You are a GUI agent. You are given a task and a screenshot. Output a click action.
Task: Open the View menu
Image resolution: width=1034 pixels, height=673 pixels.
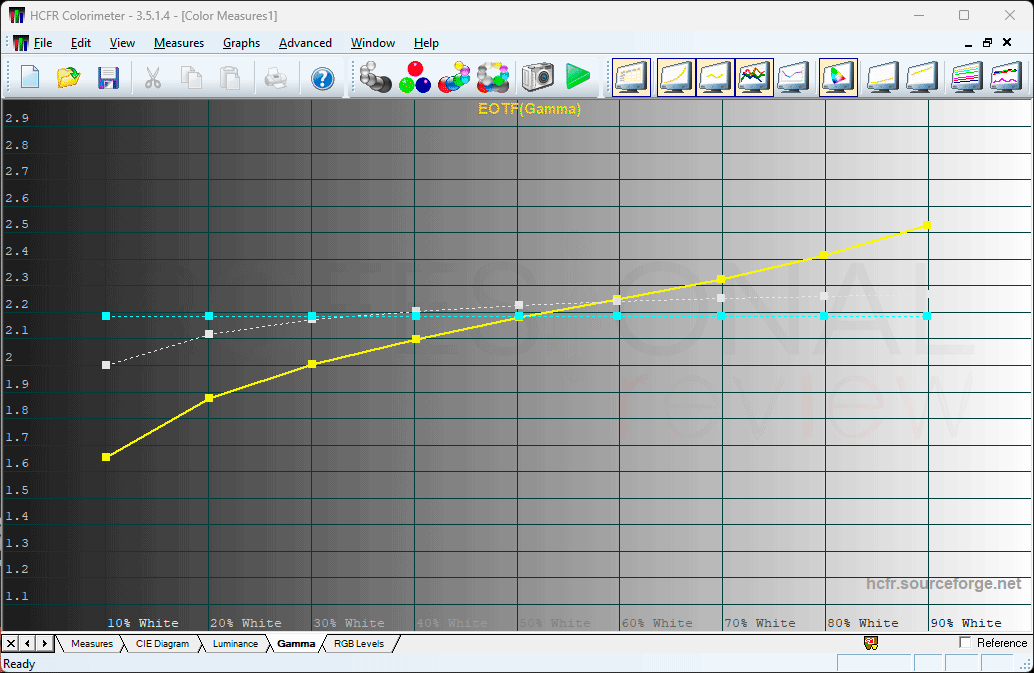[x=122, y=43]
